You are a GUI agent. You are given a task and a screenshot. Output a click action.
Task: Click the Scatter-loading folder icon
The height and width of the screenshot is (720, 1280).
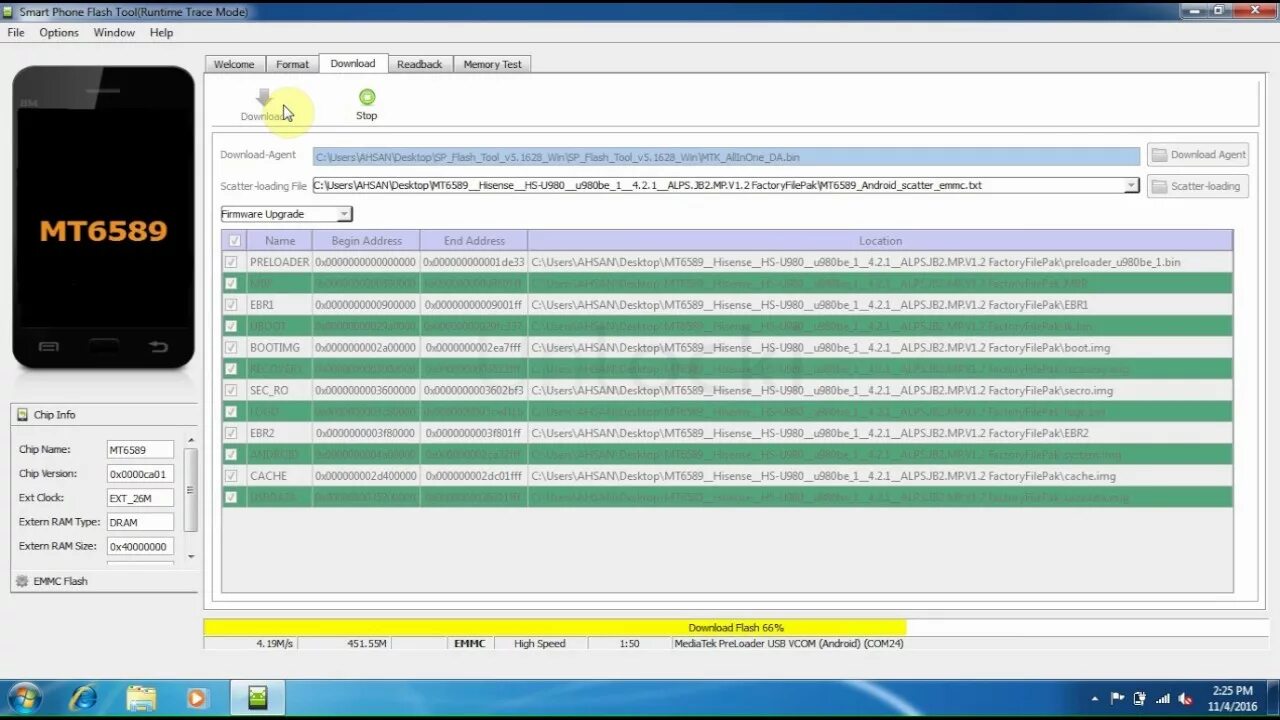(x=1159, y=186)
